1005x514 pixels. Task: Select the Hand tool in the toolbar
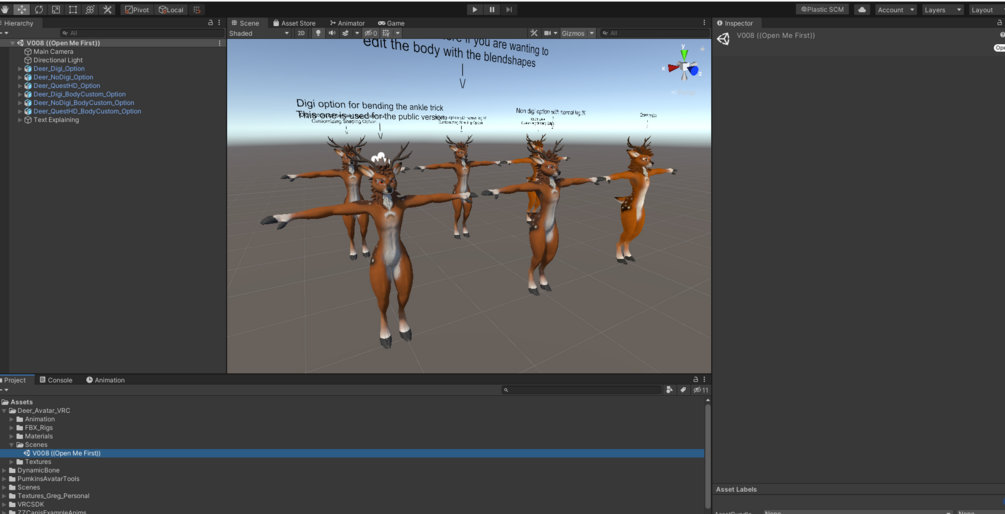coord(5,10)
